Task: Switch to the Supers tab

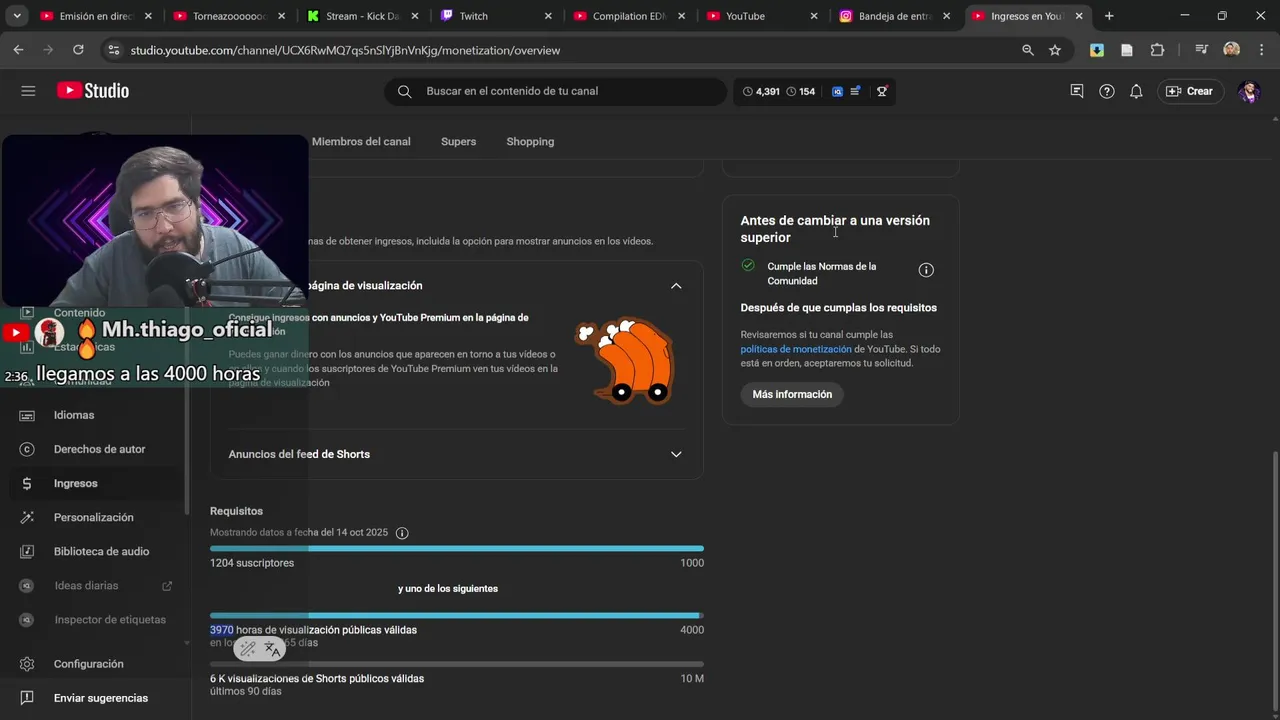Action: pos(458,142)
